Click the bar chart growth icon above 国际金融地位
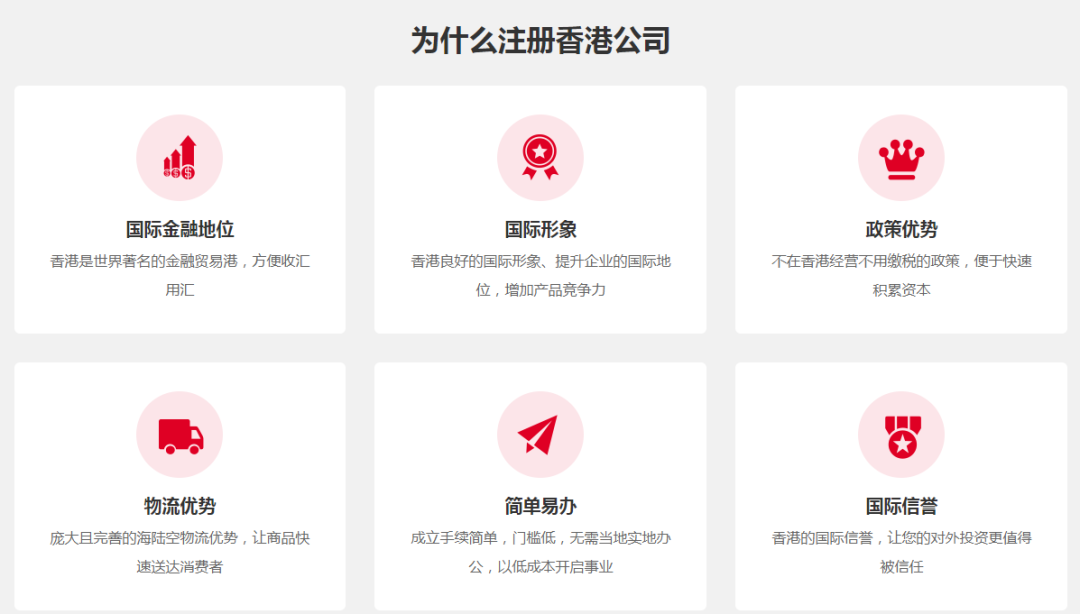 pyautogui.click(x=179, y=157)
